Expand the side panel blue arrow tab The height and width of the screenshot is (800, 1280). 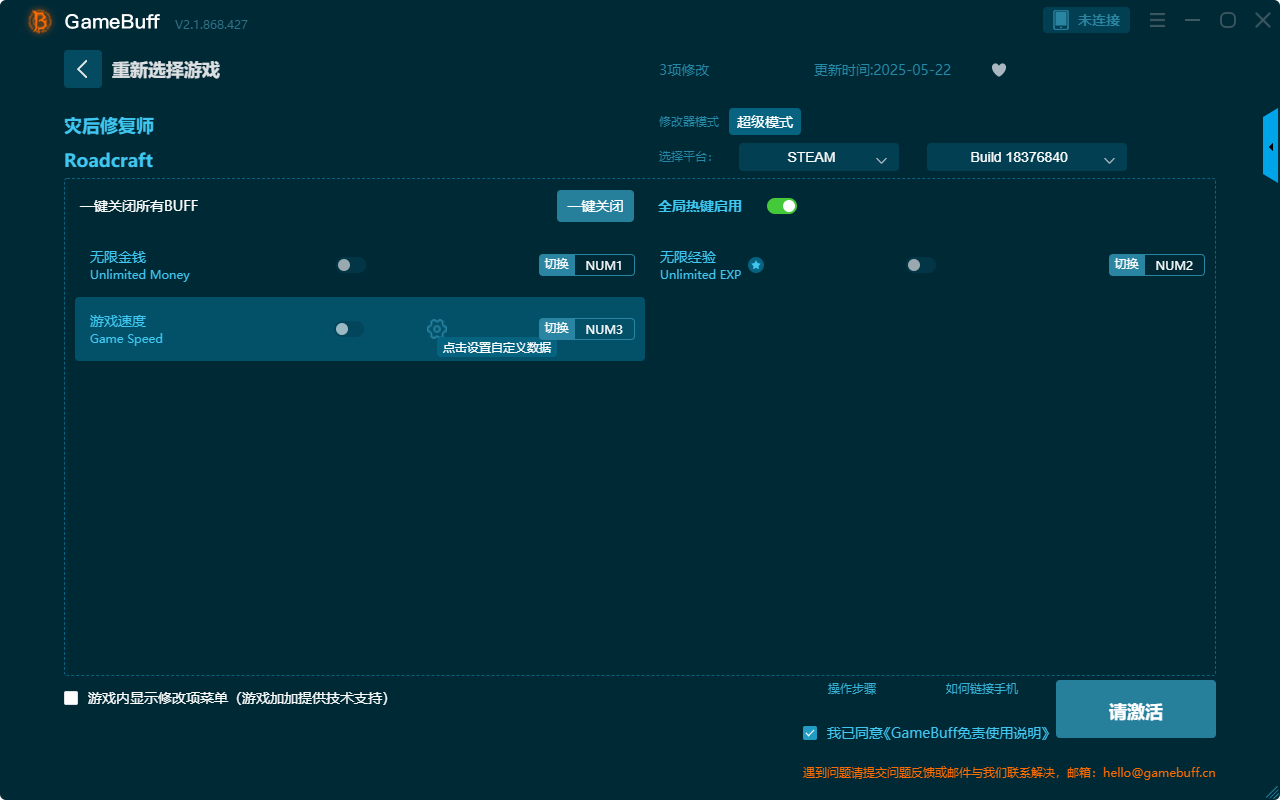(1271, 146)
